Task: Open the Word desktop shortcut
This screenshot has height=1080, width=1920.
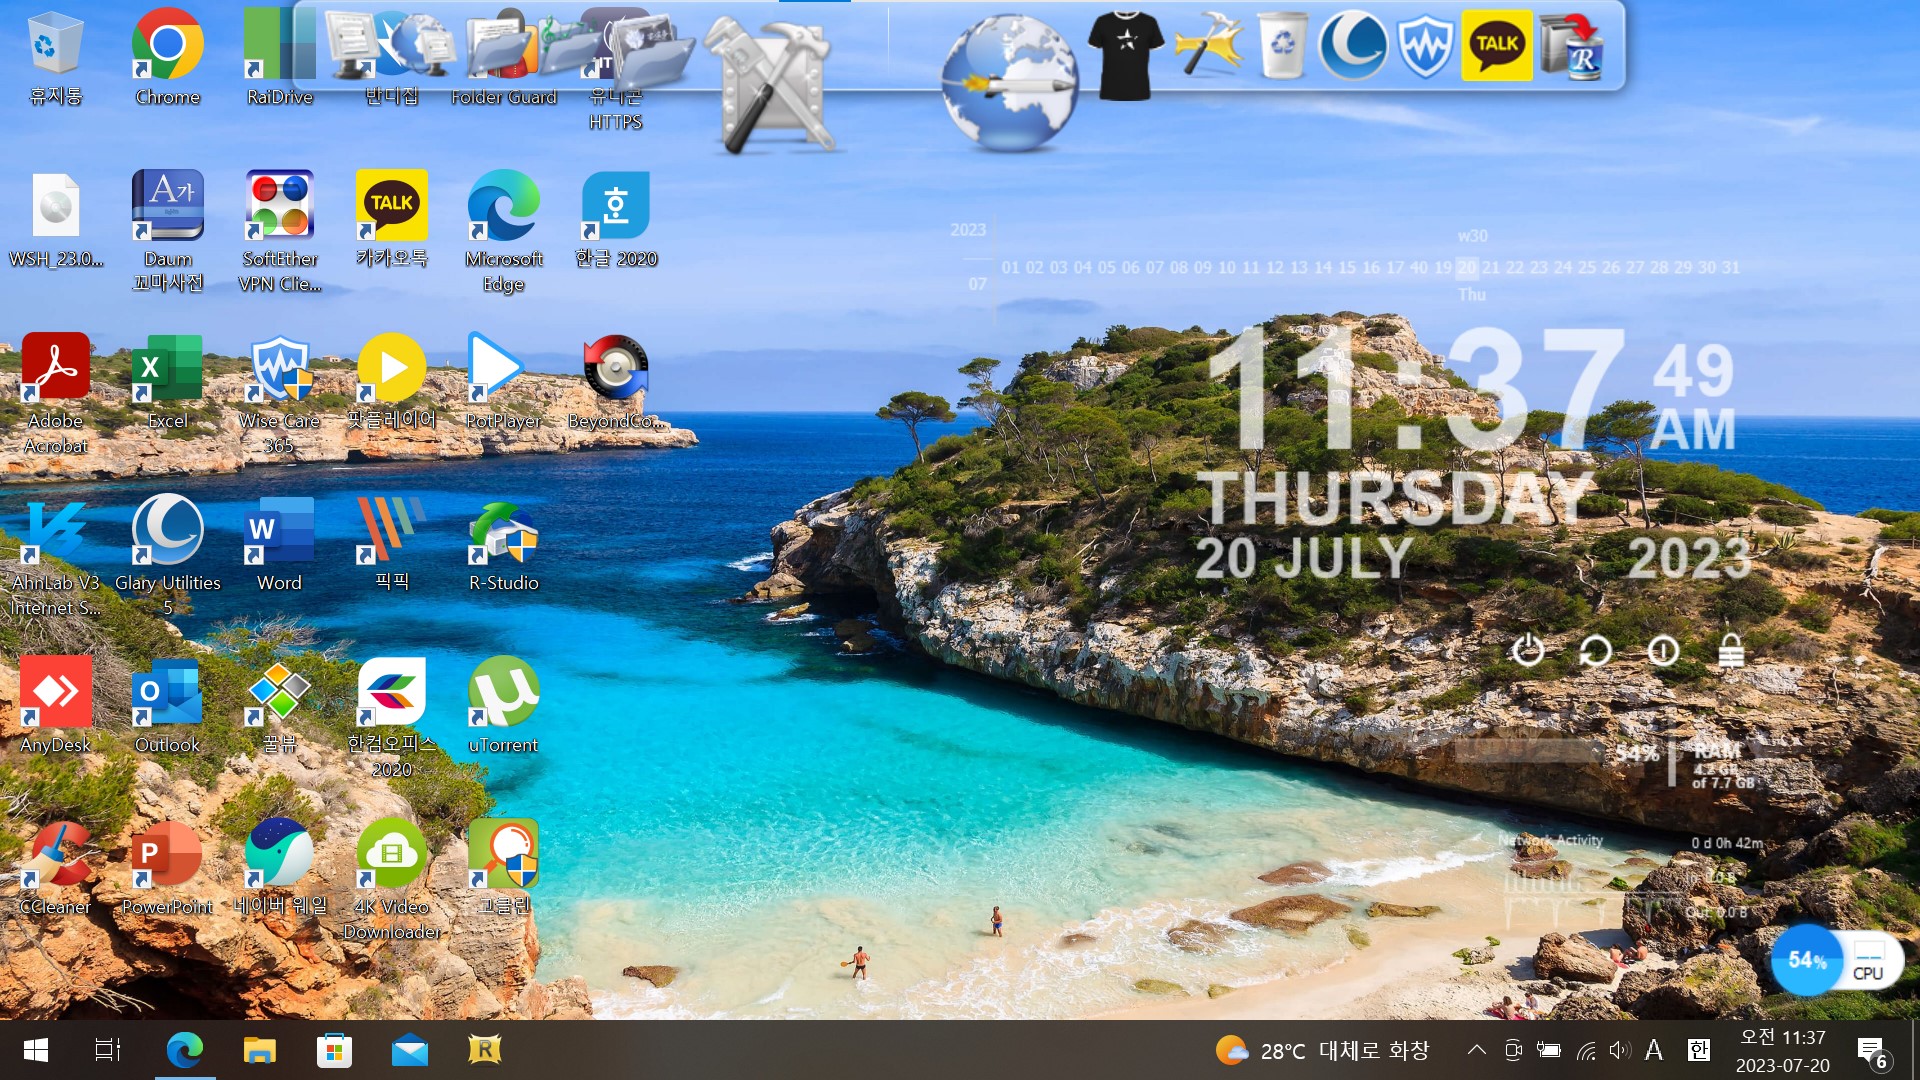Action: click(280, 542)
